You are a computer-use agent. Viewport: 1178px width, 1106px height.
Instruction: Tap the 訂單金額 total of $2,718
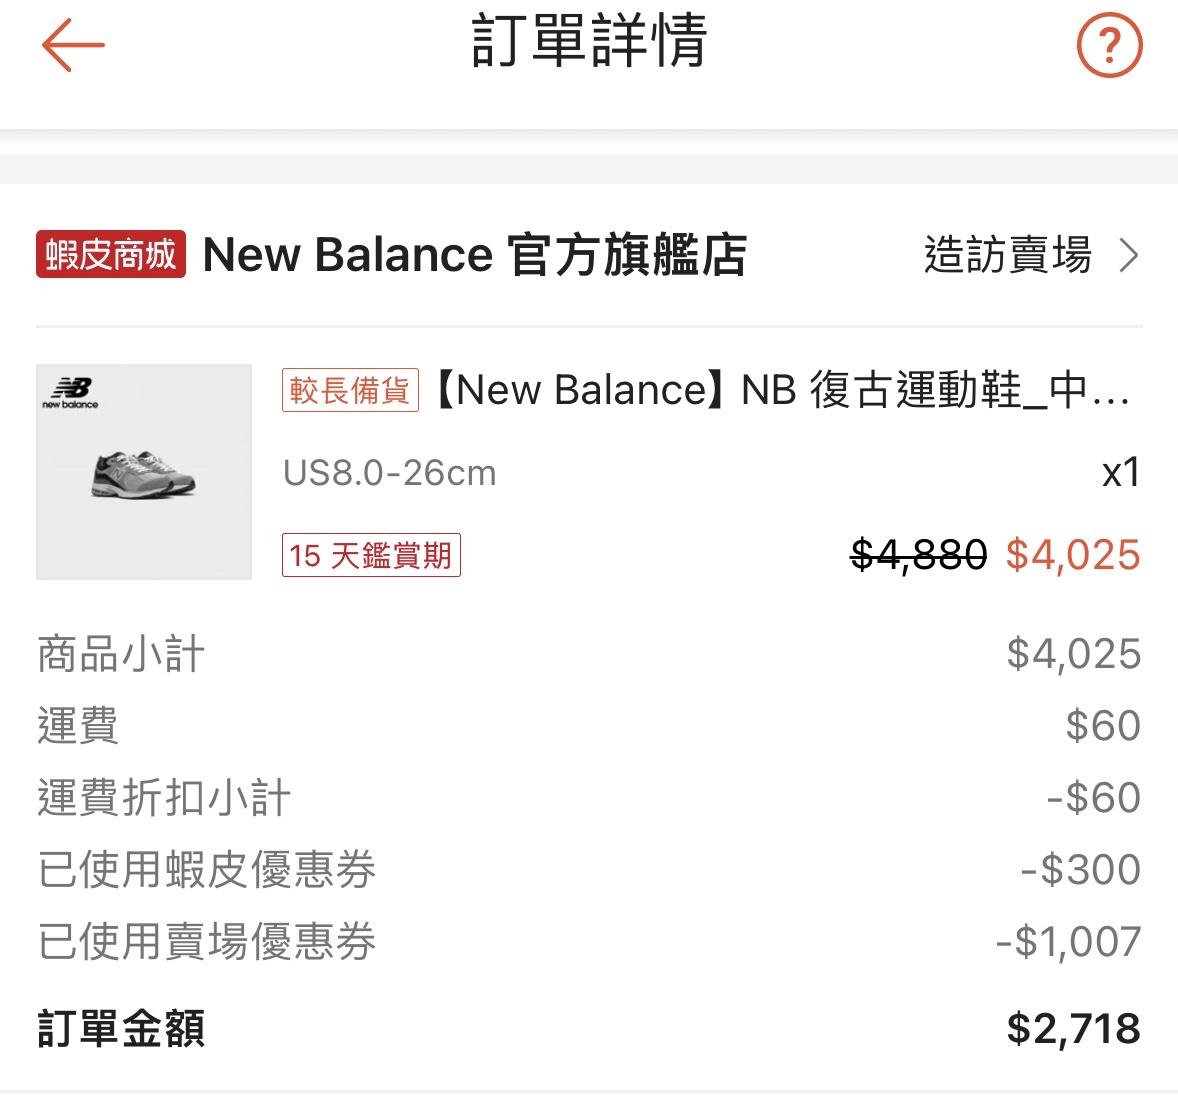point(1073,1029)
